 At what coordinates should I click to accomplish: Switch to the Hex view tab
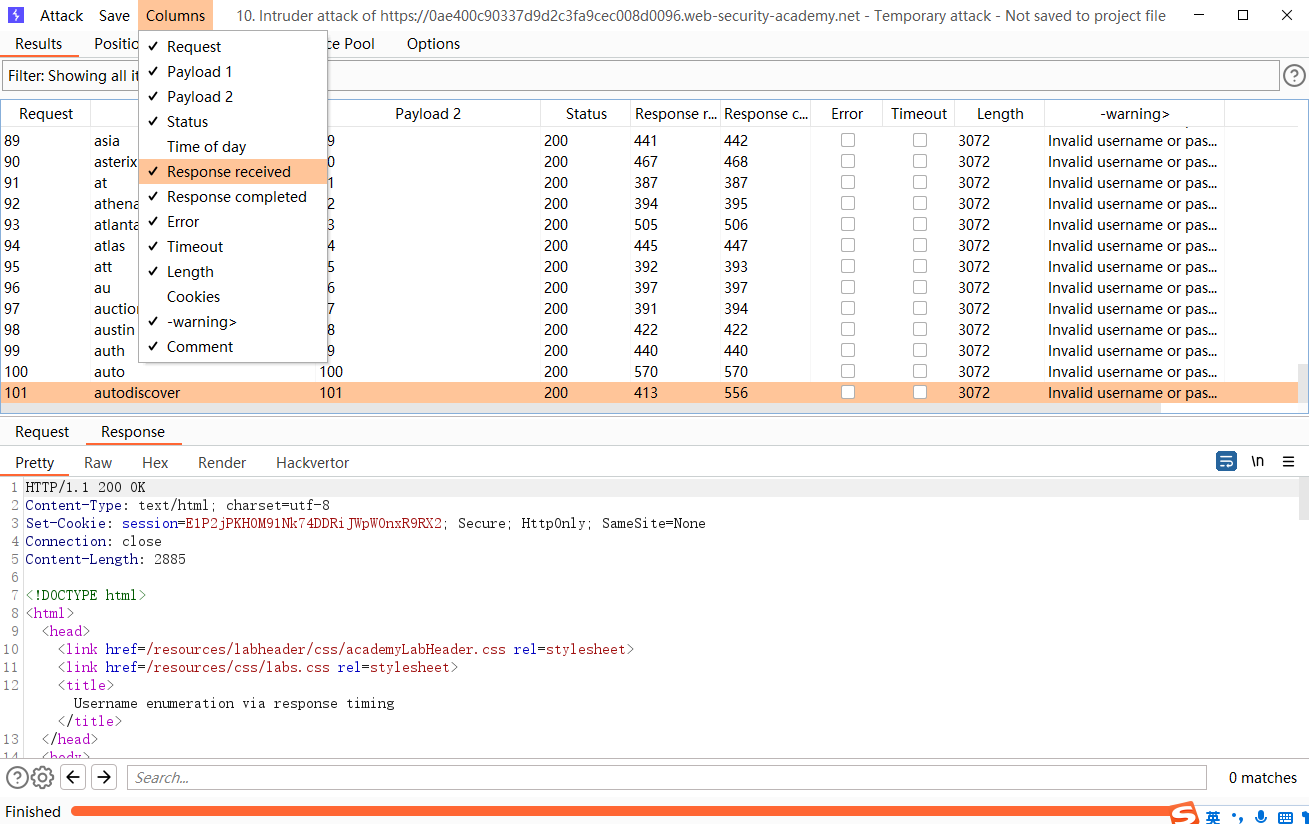(155, 462)
